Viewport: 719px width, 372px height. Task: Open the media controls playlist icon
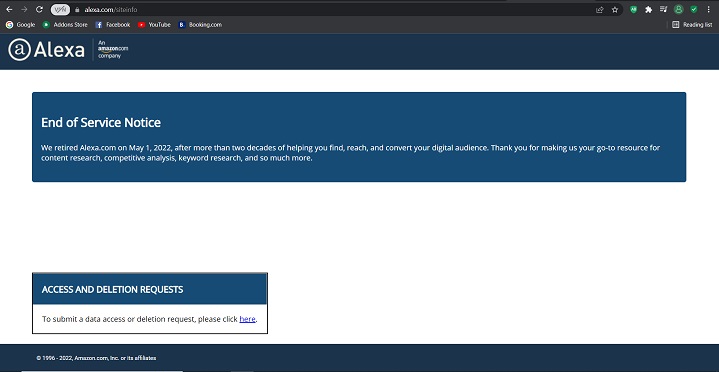click(x=664, y=9)
